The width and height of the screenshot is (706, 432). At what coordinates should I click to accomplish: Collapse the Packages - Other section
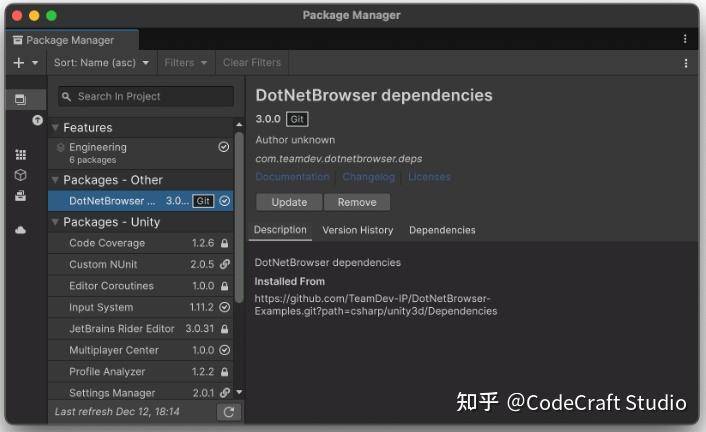click(x=55, y=180)
